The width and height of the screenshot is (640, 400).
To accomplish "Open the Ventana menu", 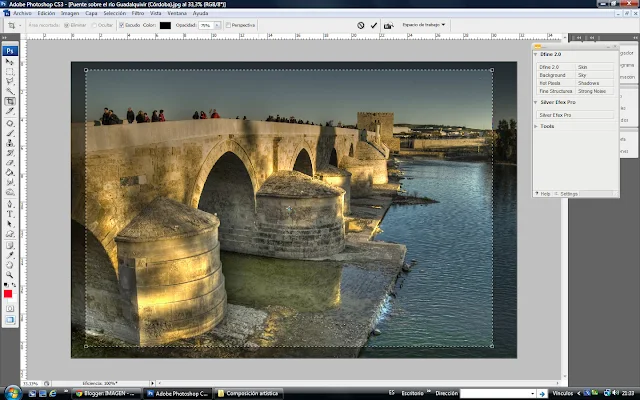I will [x=177, y=13].
